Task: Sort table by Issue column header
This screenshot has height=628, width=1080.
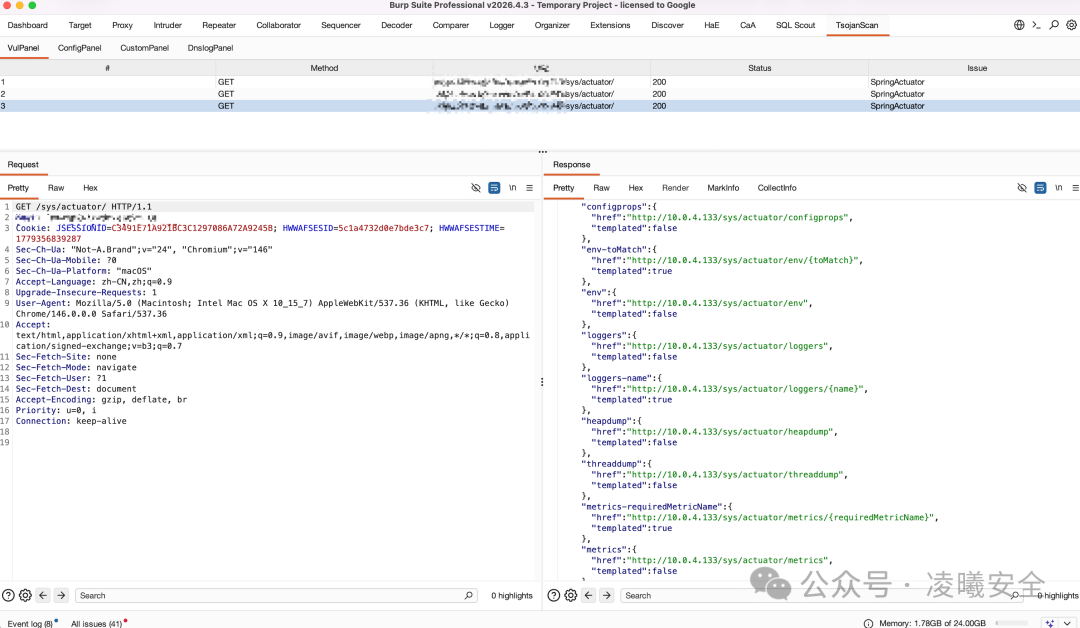Action: (977, 68)
